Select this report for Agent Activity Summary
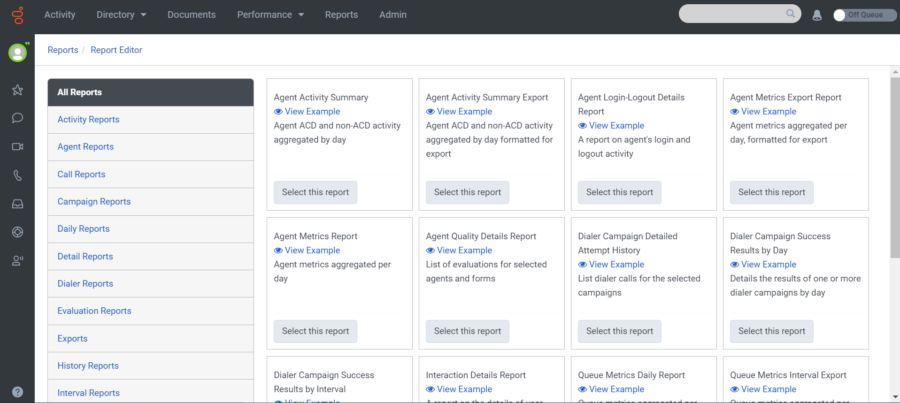Viewport: 900px width, 403px height. point(315,192)
